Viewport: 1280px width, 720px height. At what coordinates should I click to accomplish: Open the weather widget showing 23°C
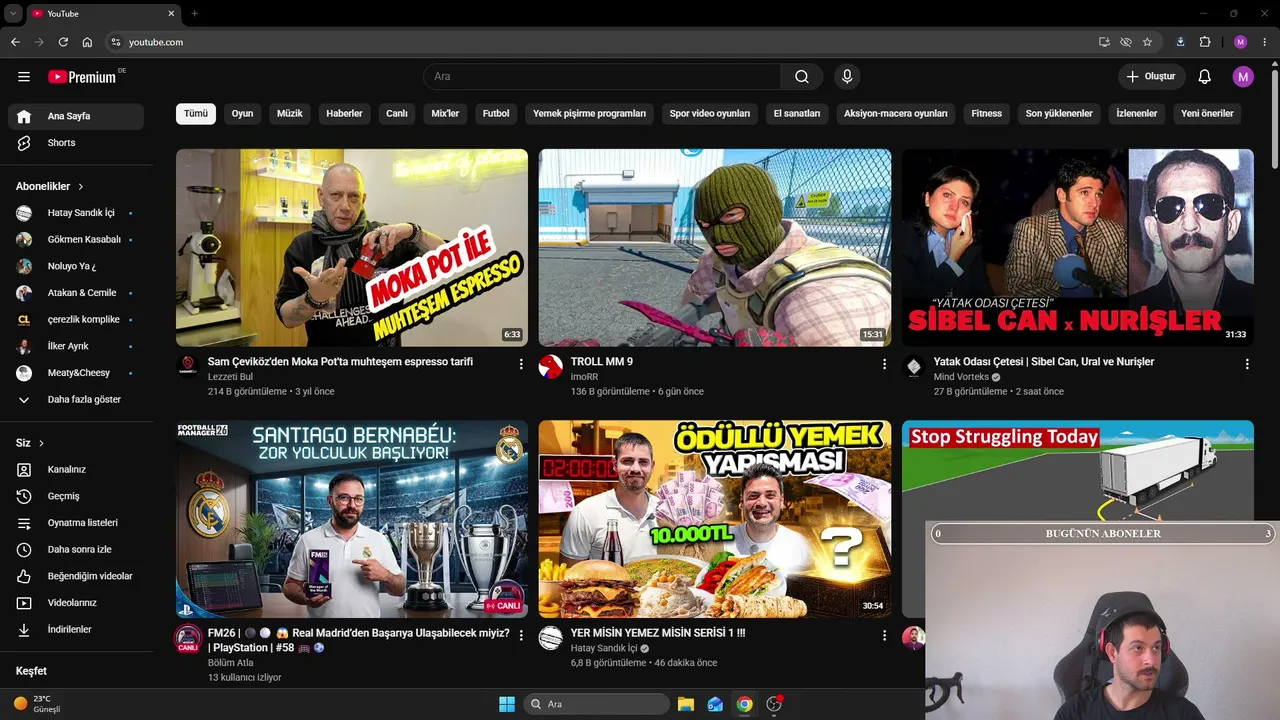click(x=38, y=704)
